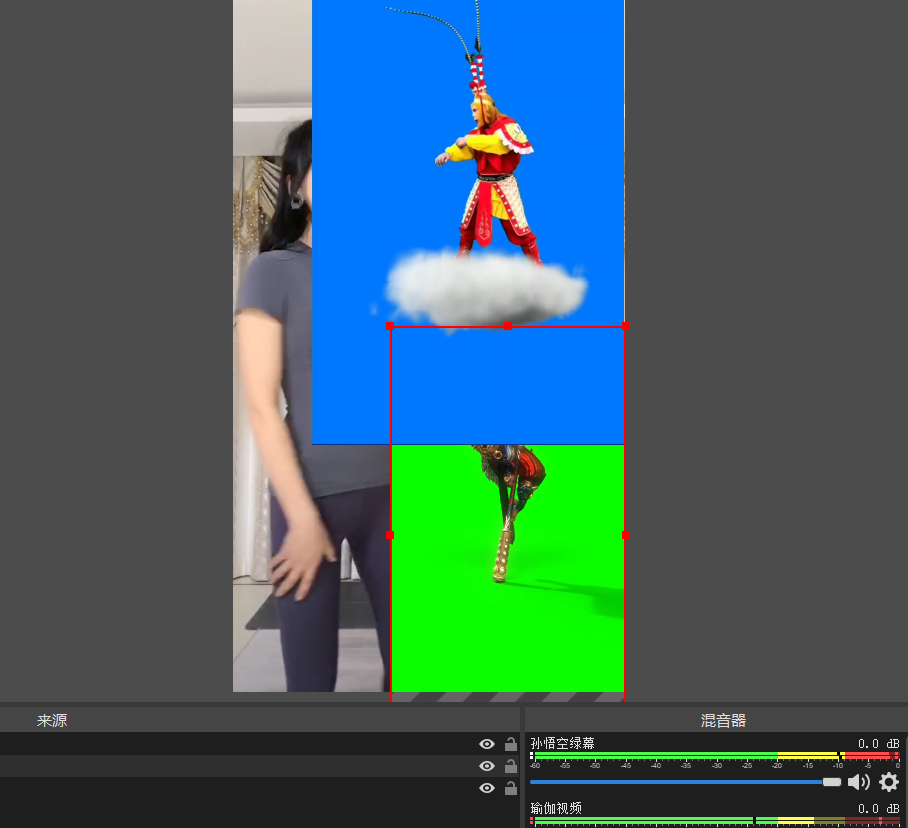The height and width of the screenshot is (828, 908).
Task: Click the 孙悟空绿幕 audio level meter
Action: [715, 756]
